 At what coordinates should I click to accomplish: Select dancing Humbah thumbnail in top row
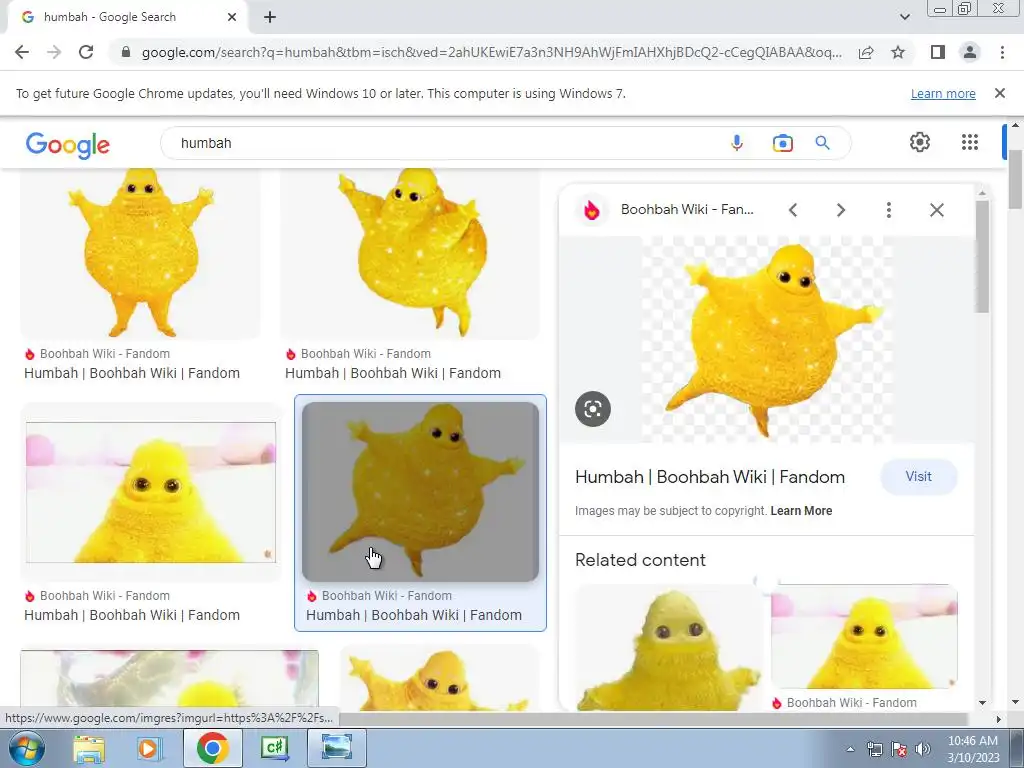click(x=410, y=253)
